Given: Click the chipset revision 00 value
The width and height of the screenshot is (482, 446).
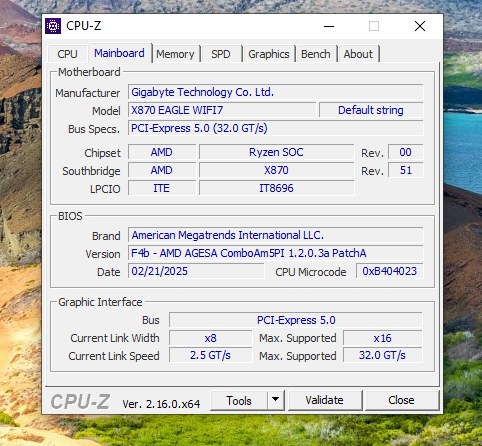Looking at the screenshot, I should [x=406, y=152].
